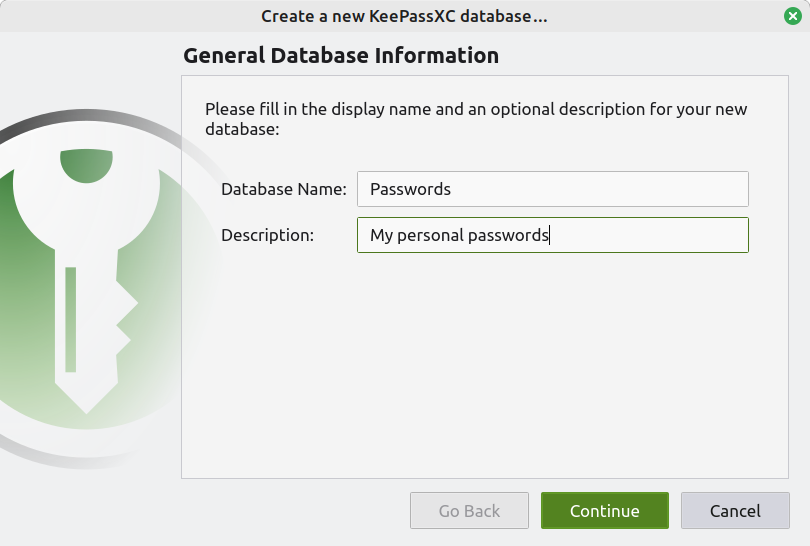Click the 'Please fill in the display name' instruction text

tap(476, 119)
